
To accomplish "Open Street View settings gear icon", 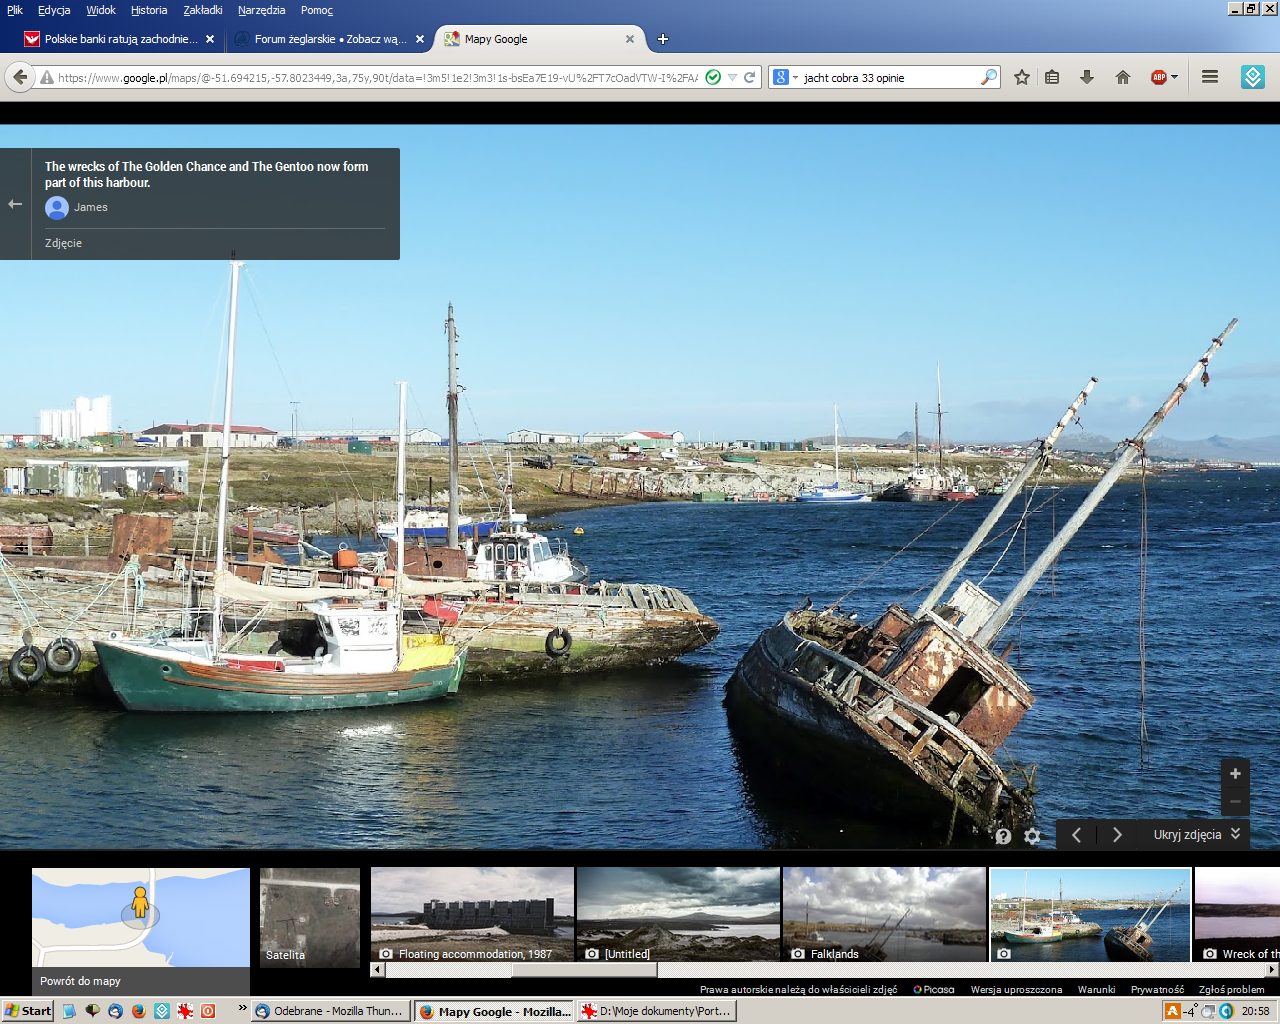I will 1032,836.
